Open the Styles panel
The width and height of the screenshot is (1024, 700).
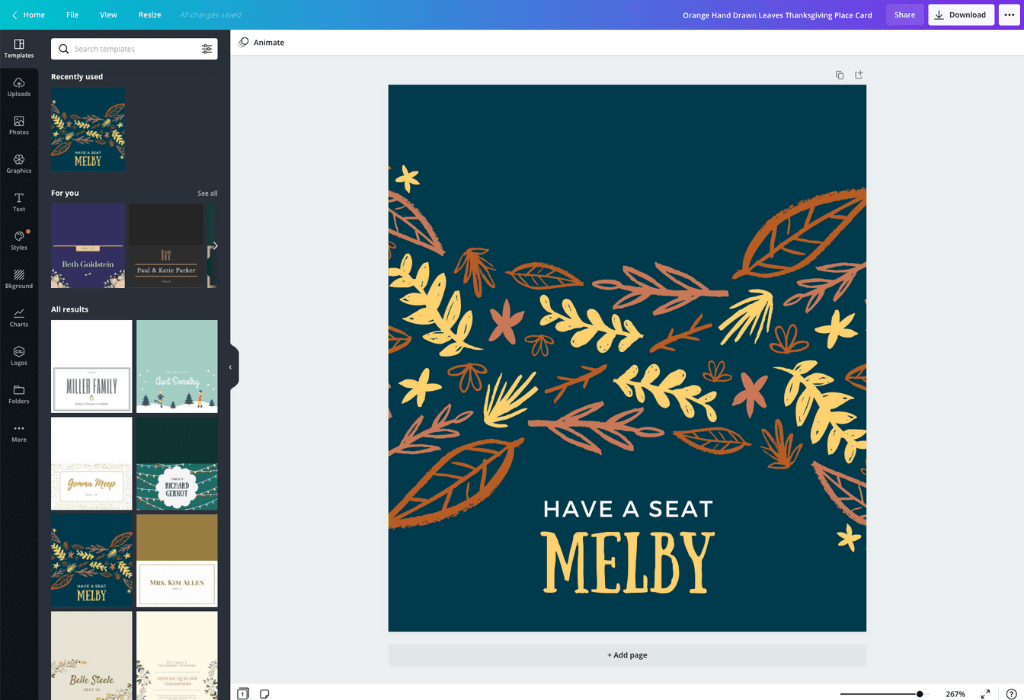click(x=19, y=240)
